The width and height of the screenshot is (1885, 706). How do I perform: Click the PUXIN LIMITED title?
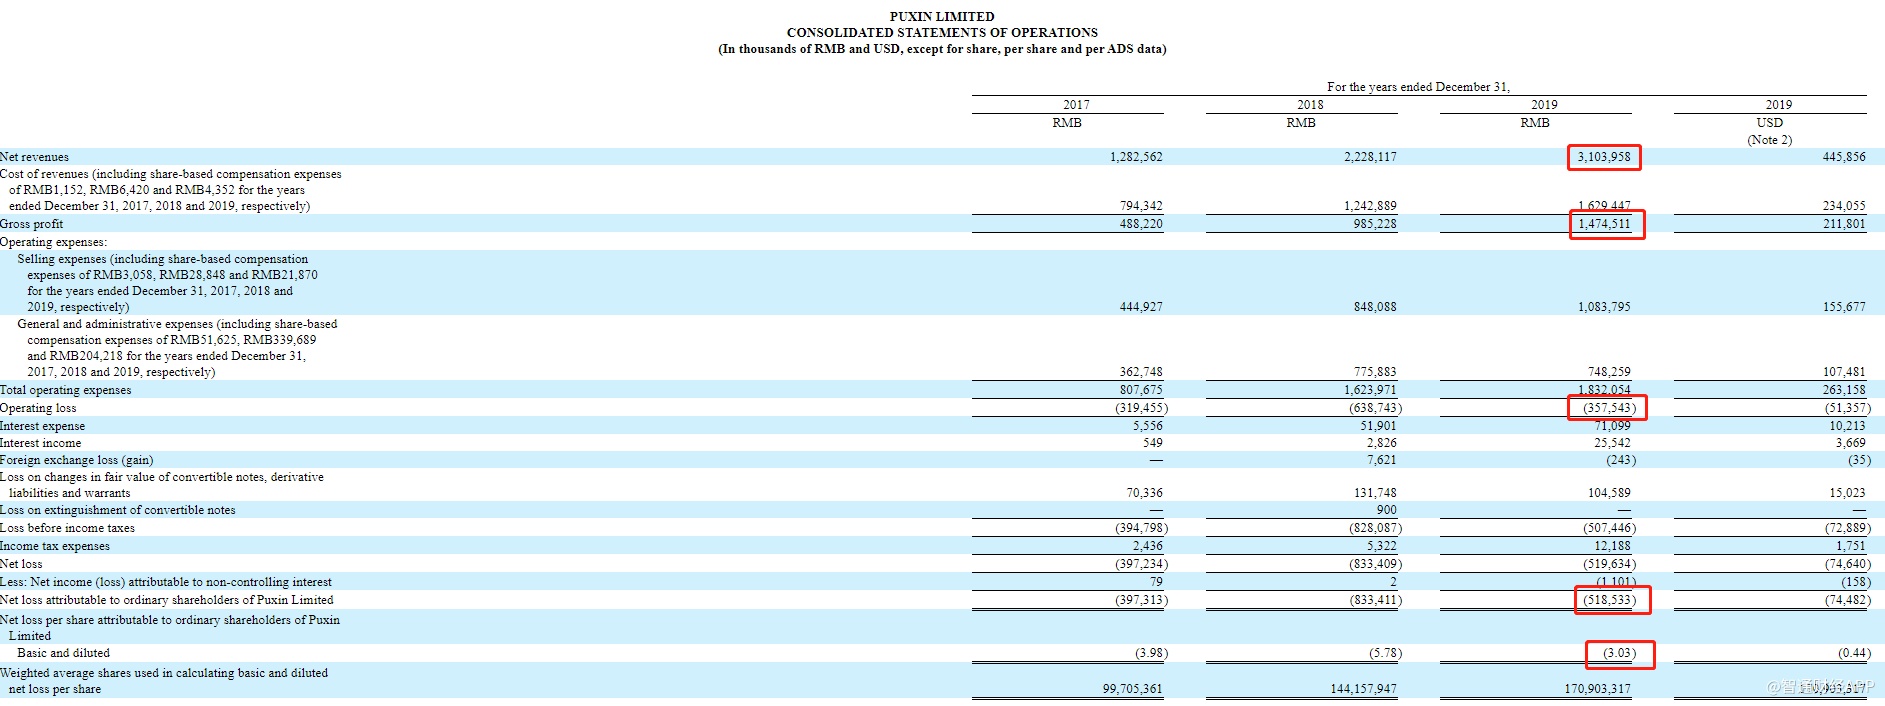pyautogui.click(x=942, y=16)
